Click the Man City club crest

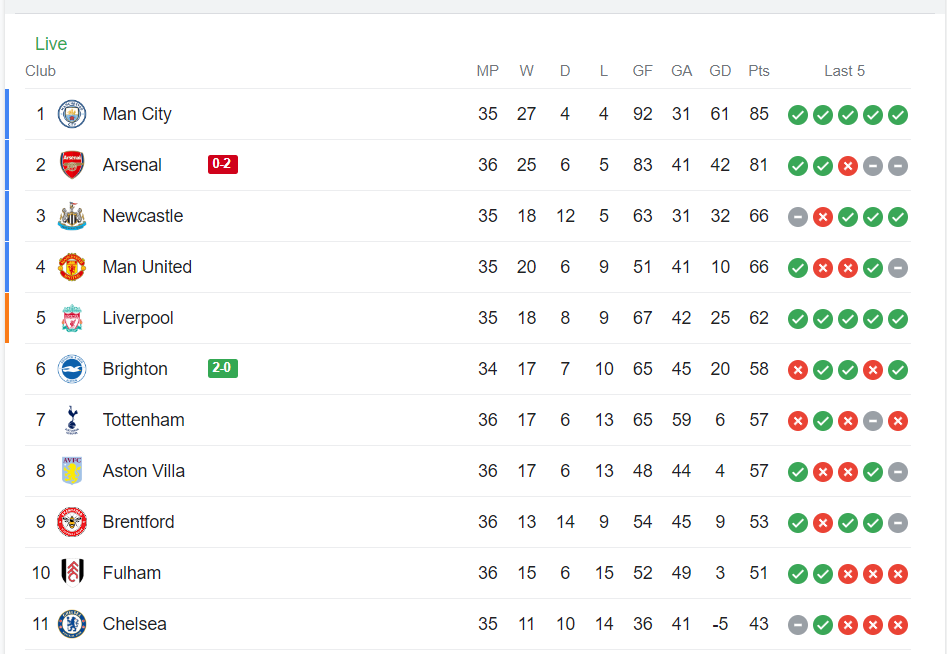[x=72, y=114]
